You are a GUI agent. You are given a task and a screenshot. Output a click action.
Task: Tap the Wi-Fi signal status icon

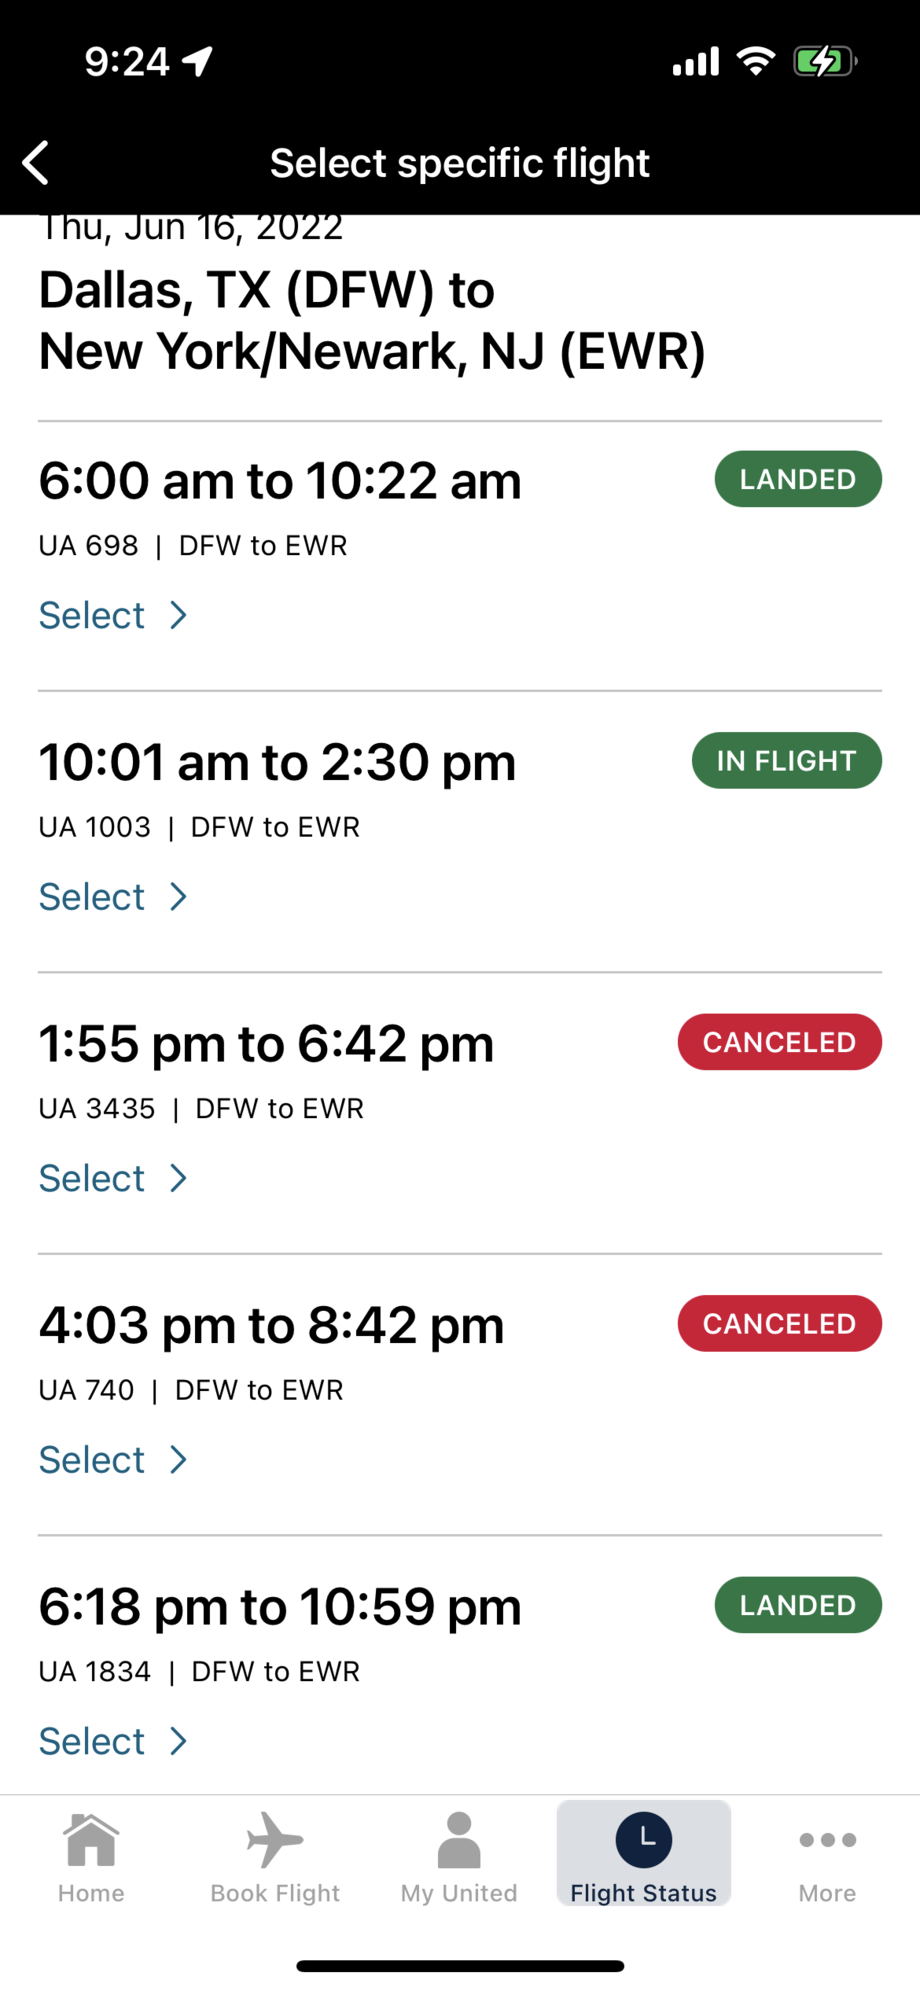756,62
